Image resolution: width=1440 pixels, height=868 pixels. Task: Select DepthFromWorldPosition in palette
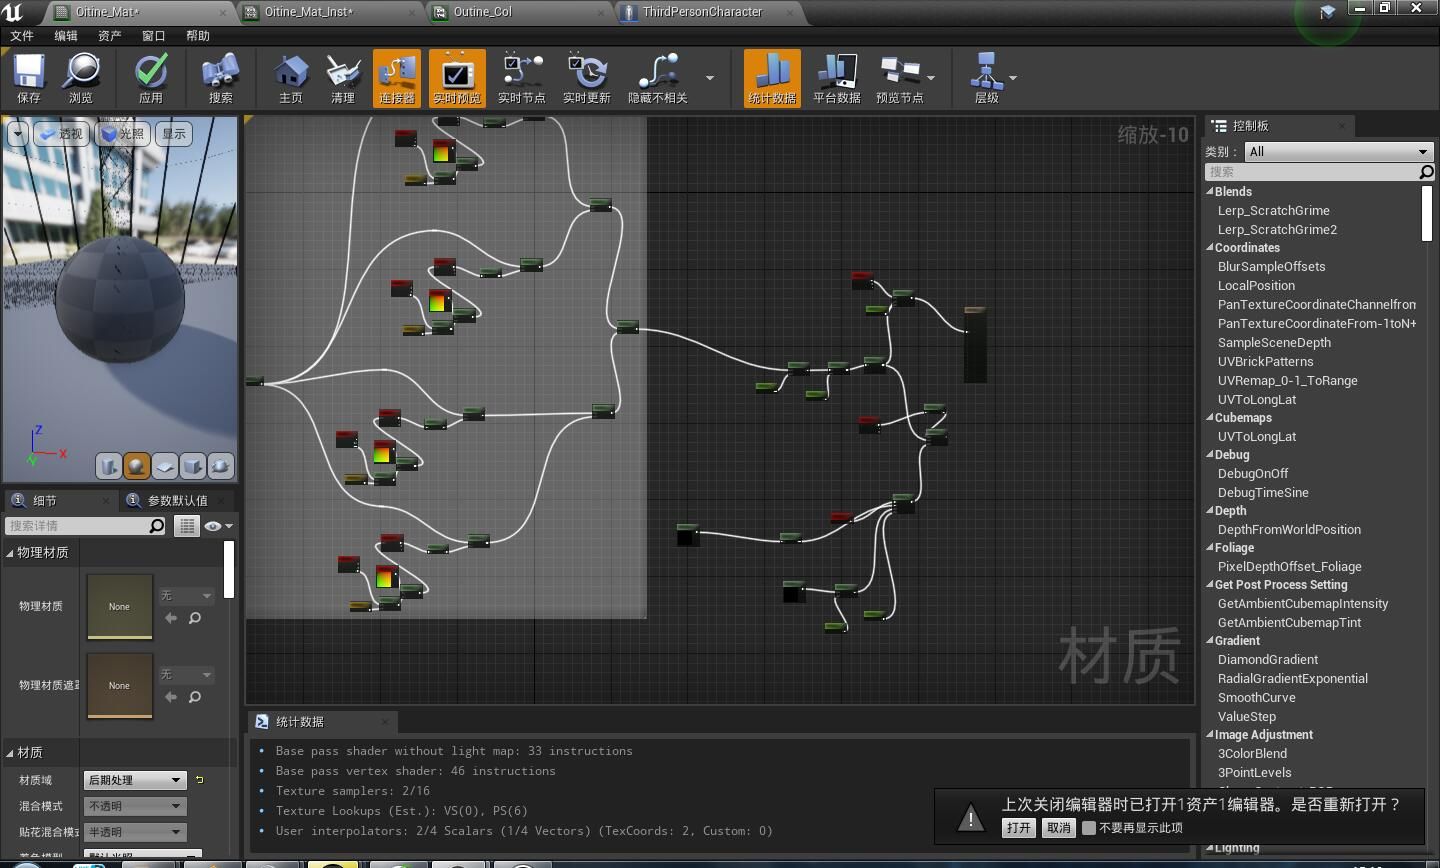pyautogui.click(x=1289, y=530)
